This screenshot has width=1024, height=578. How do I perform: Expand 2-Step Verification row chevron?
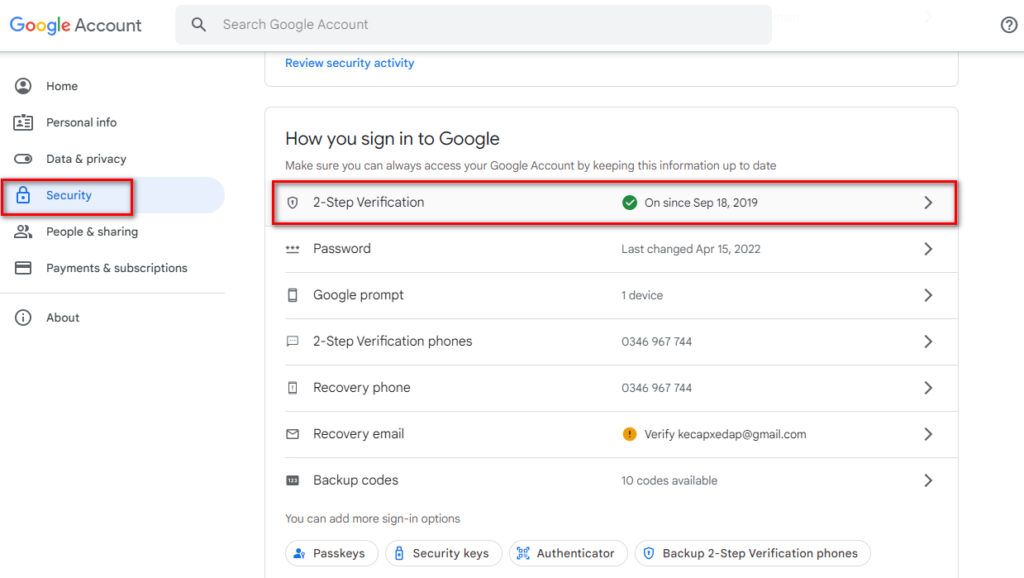tap(928, 202)
